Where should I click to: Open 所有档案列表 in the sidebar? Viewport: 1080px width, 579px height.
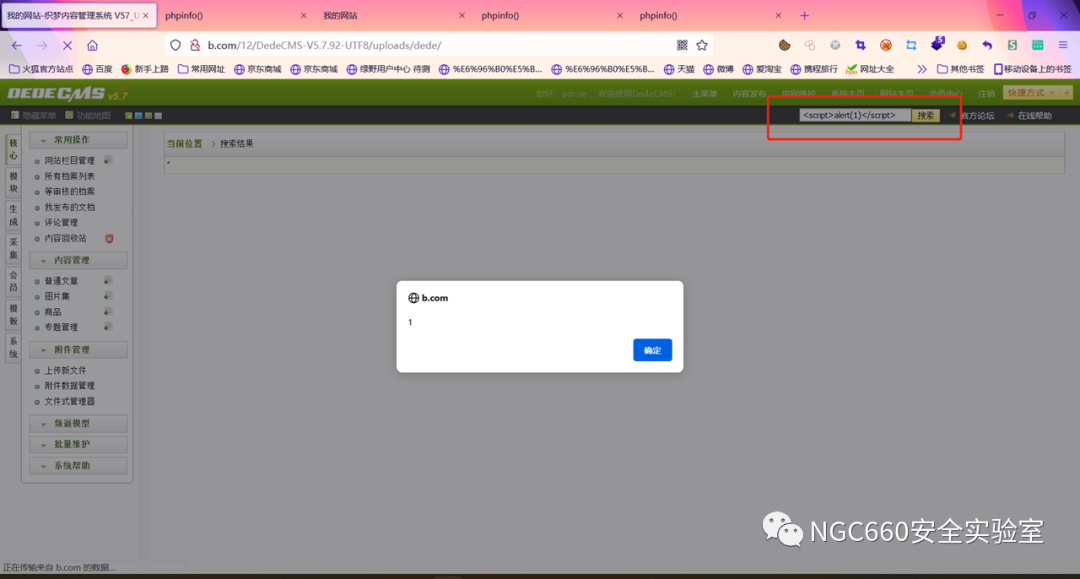pyautogui.click(x=70, y=176)
